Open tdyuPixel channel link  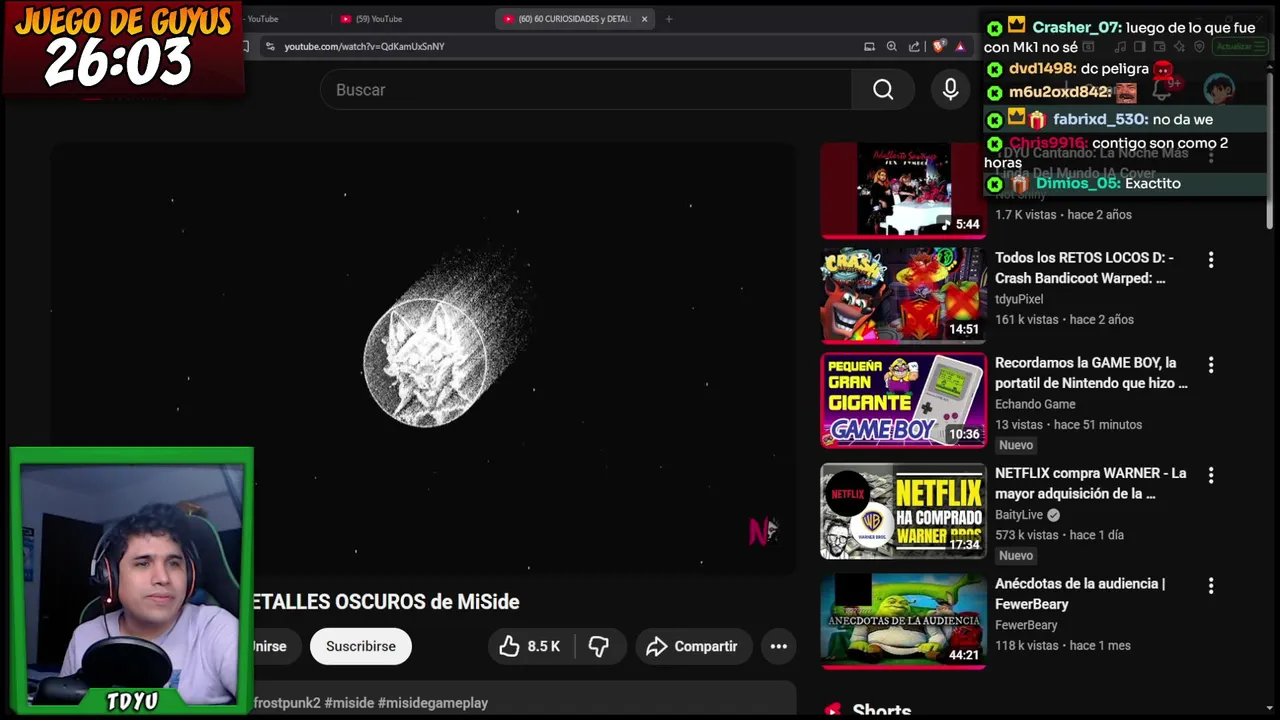(1019, 299)
